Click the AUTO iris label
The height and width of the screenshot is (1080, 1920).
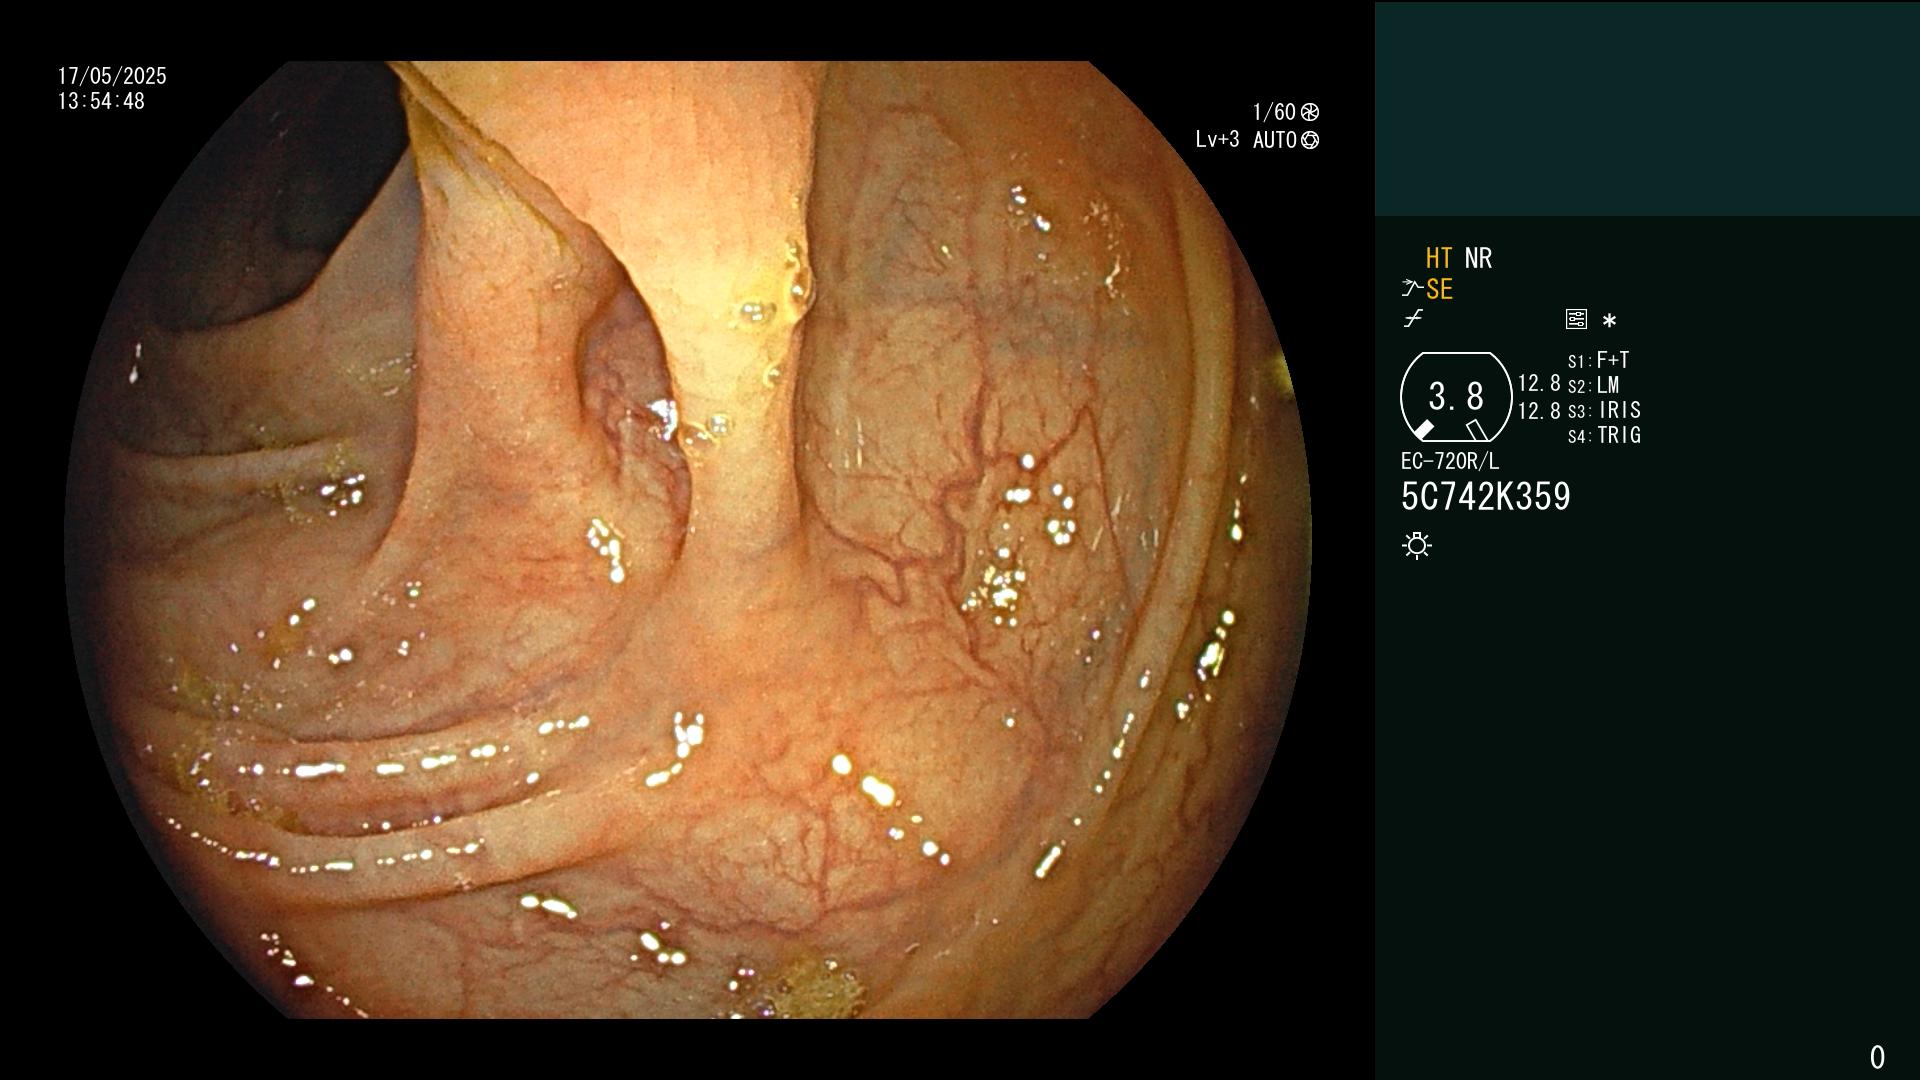coord(1275,141)
